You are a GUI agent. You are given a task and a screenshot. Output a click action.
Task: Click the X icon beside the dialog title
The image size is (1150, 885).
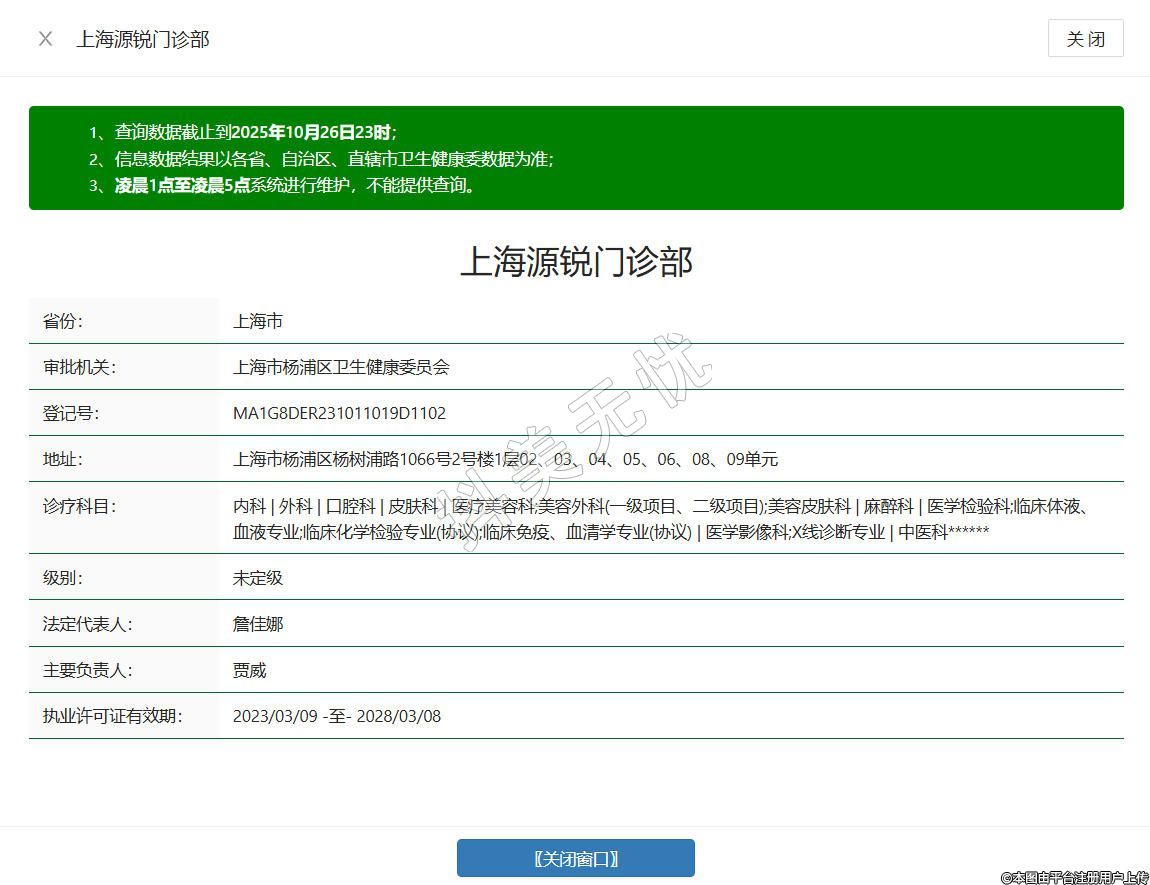tap(45, 39)
